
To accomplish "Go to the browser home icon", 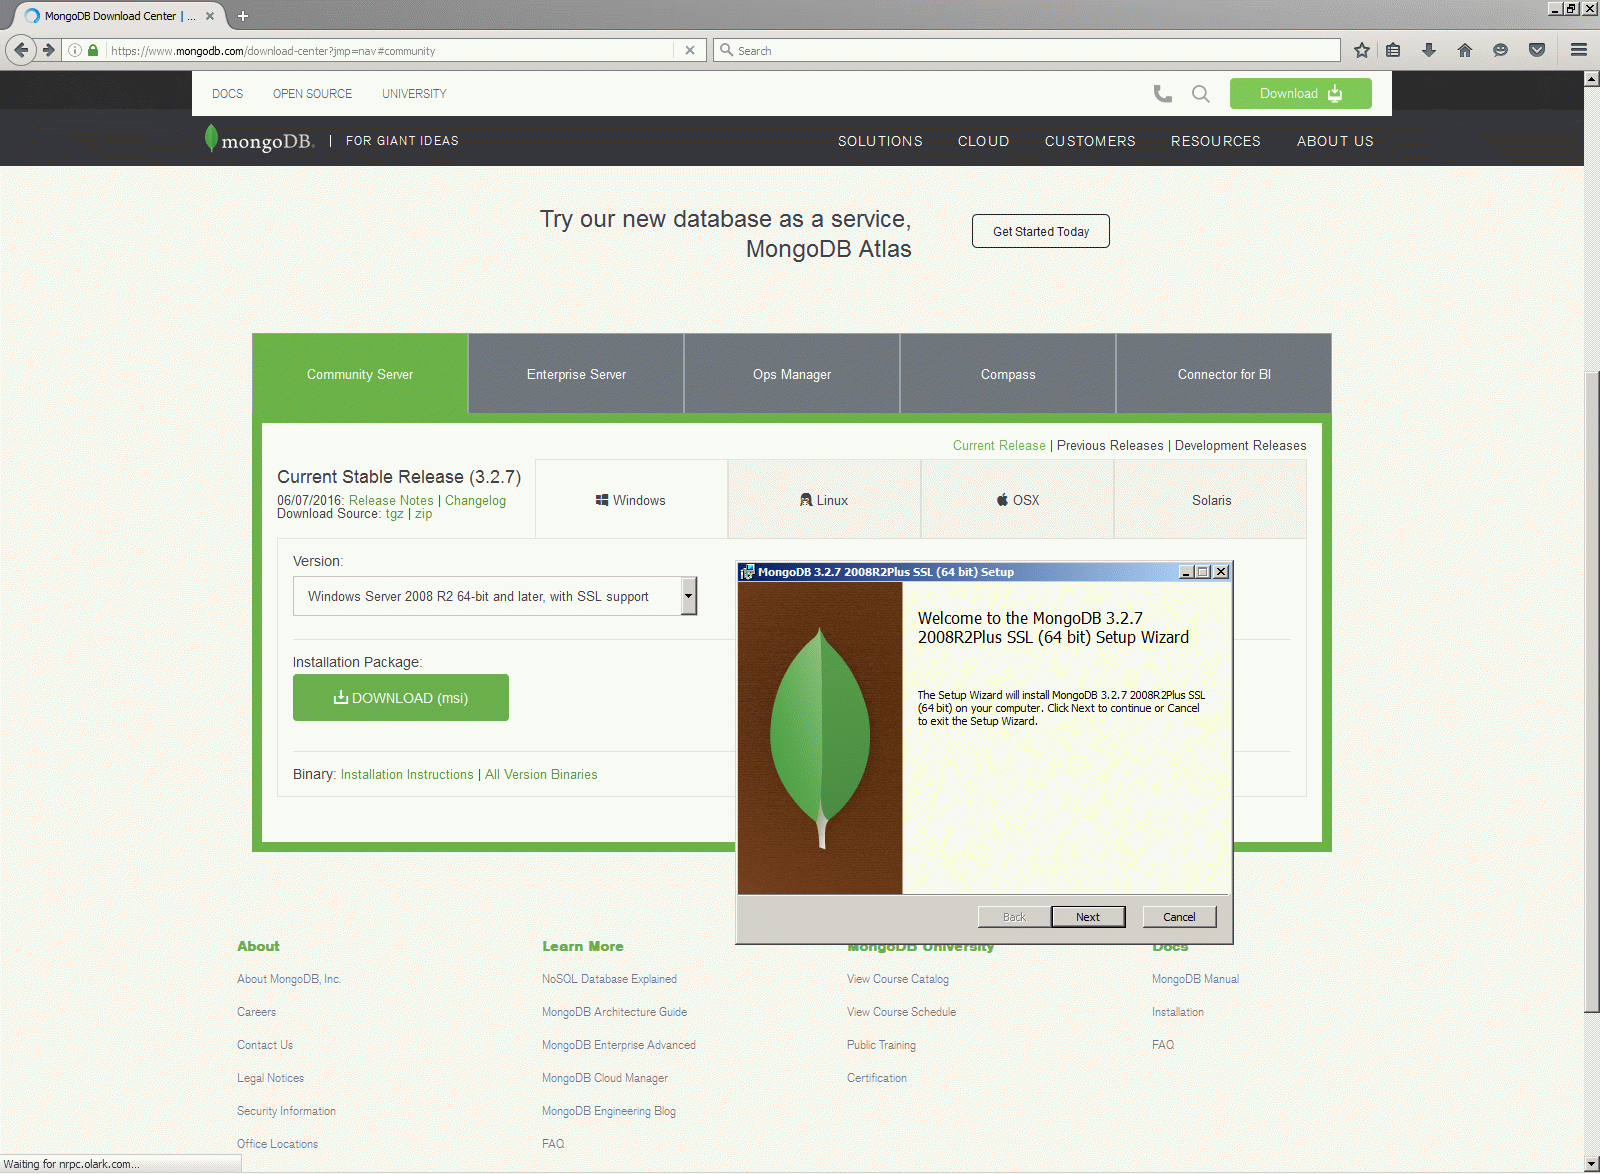I will pos(1465,50).
